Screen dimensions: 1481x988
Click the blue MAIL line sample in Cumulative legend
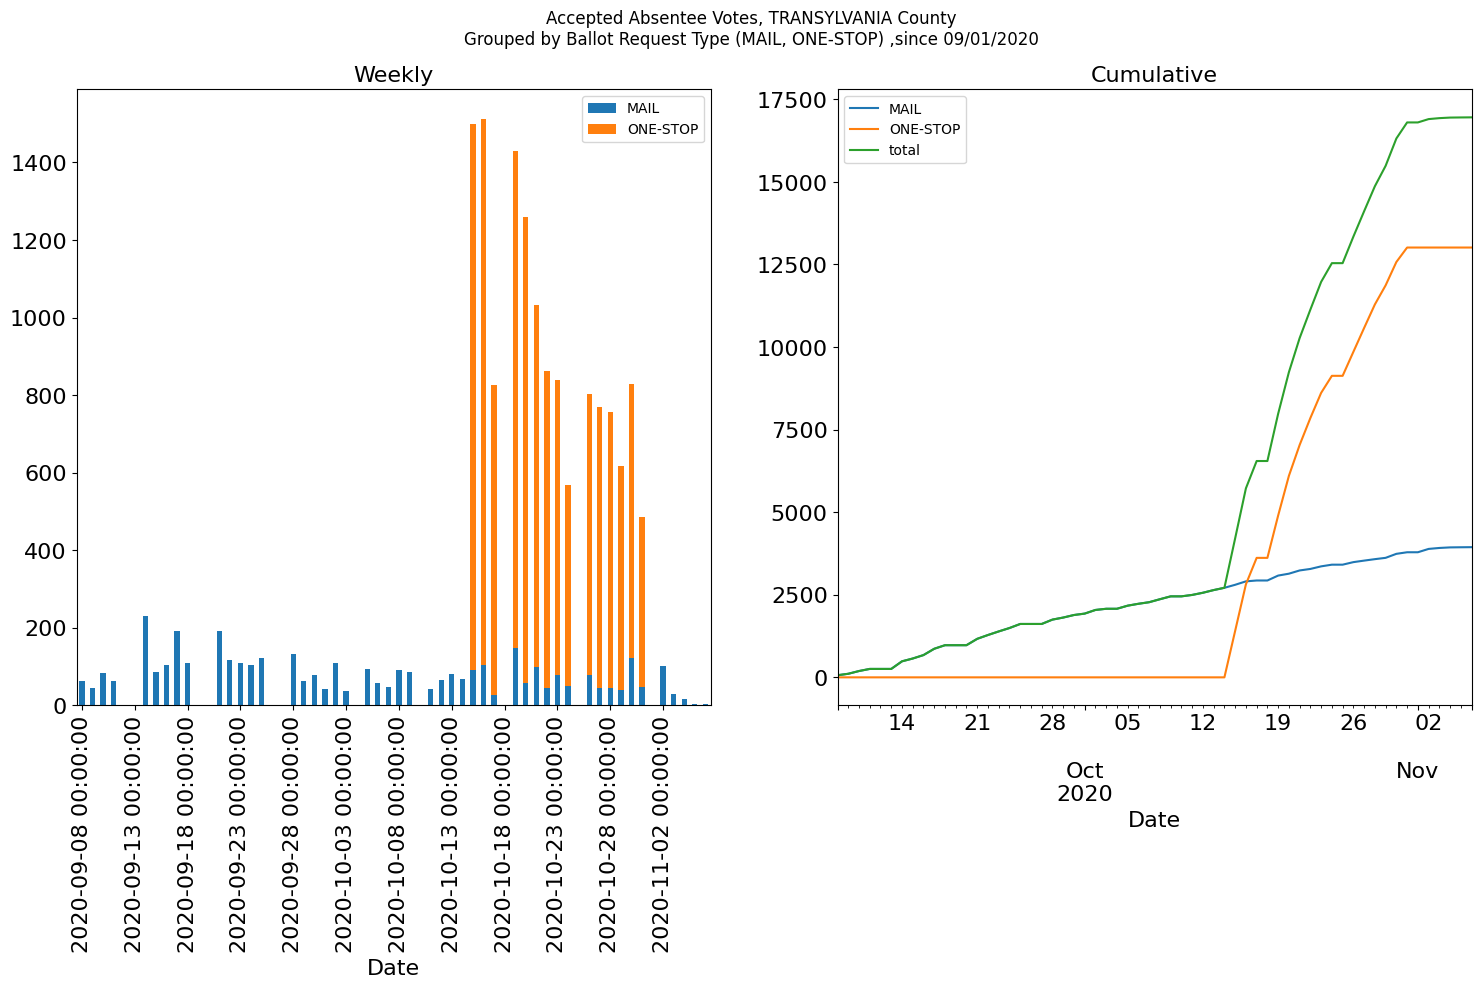click(x=865, y=109)
